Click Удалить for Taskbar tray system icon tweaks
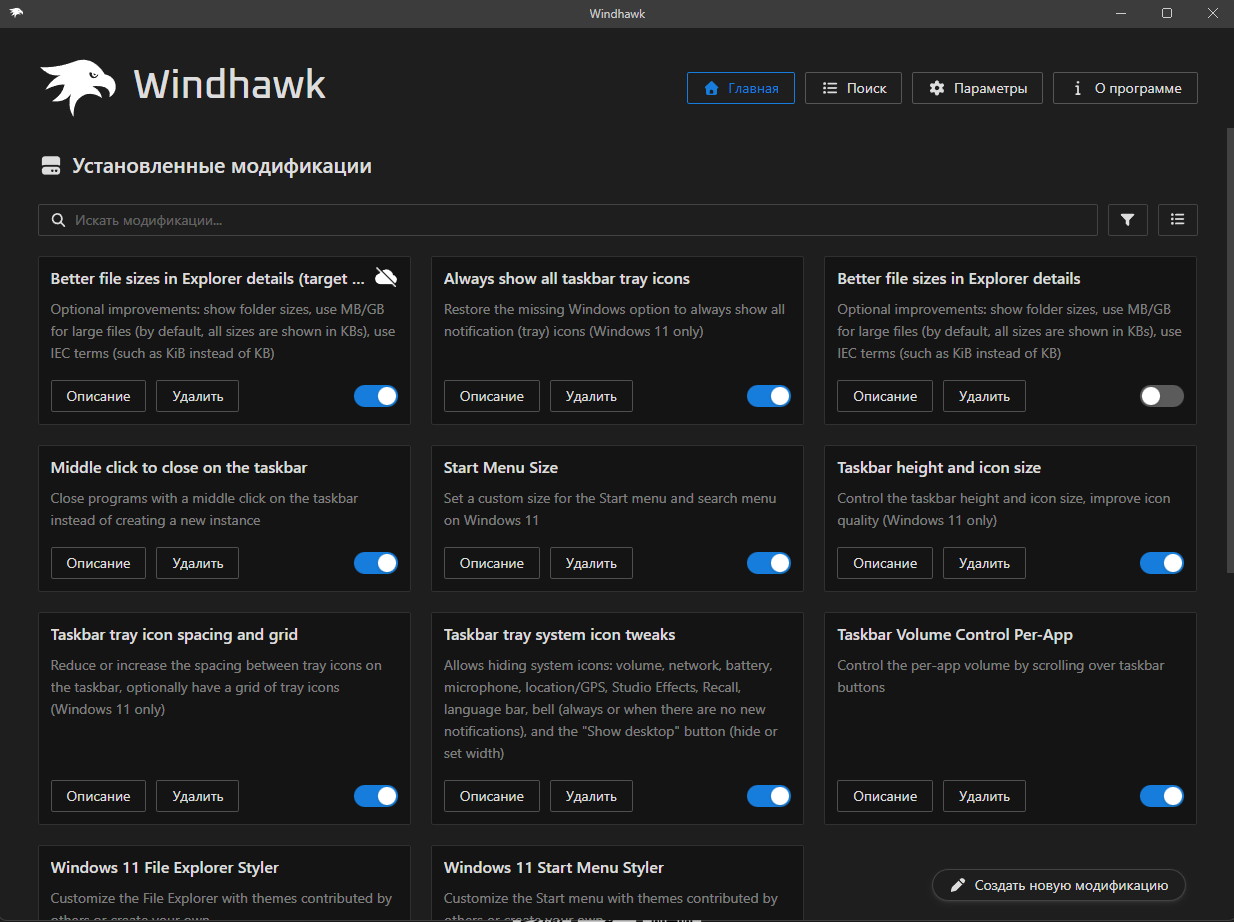This screenshot has width=1234, height=922. click(591, 796)
